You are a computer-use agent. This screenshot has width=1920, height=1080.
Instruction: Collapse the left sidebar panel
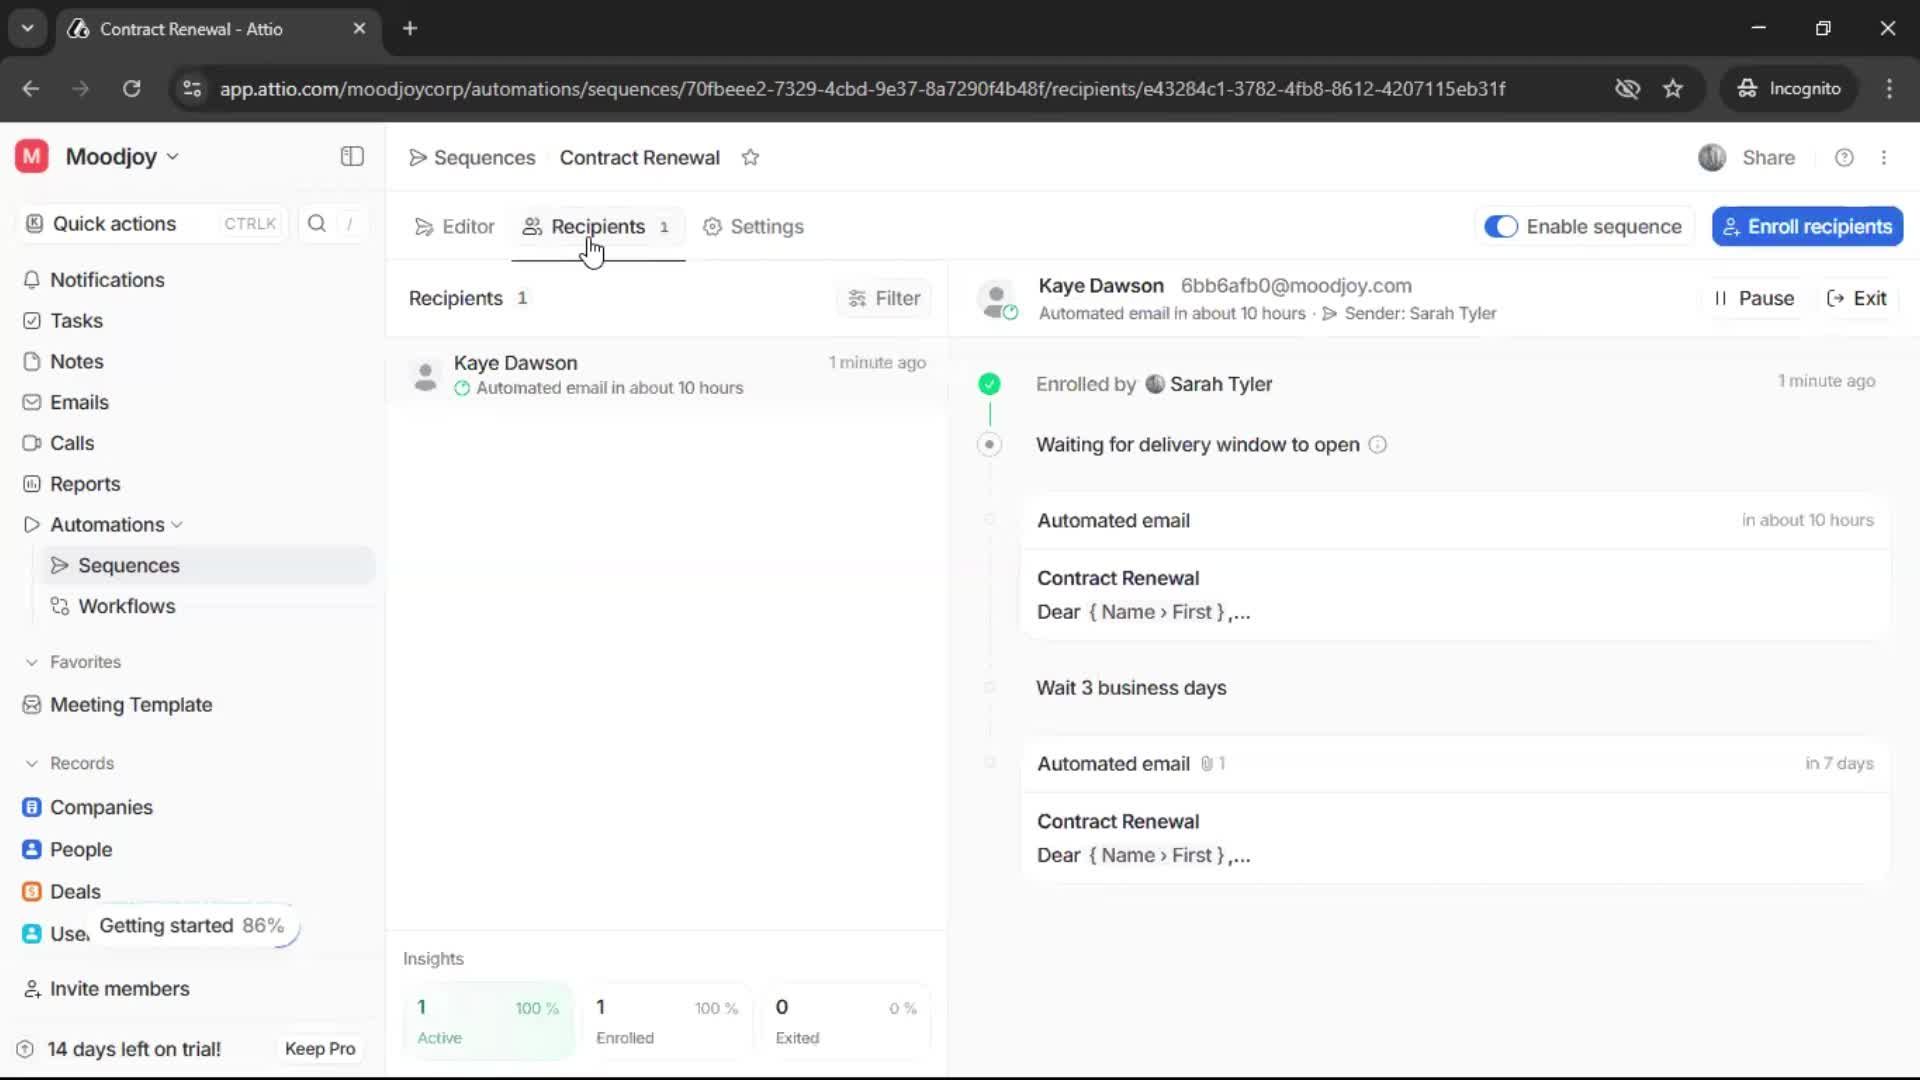coord(351,156)
